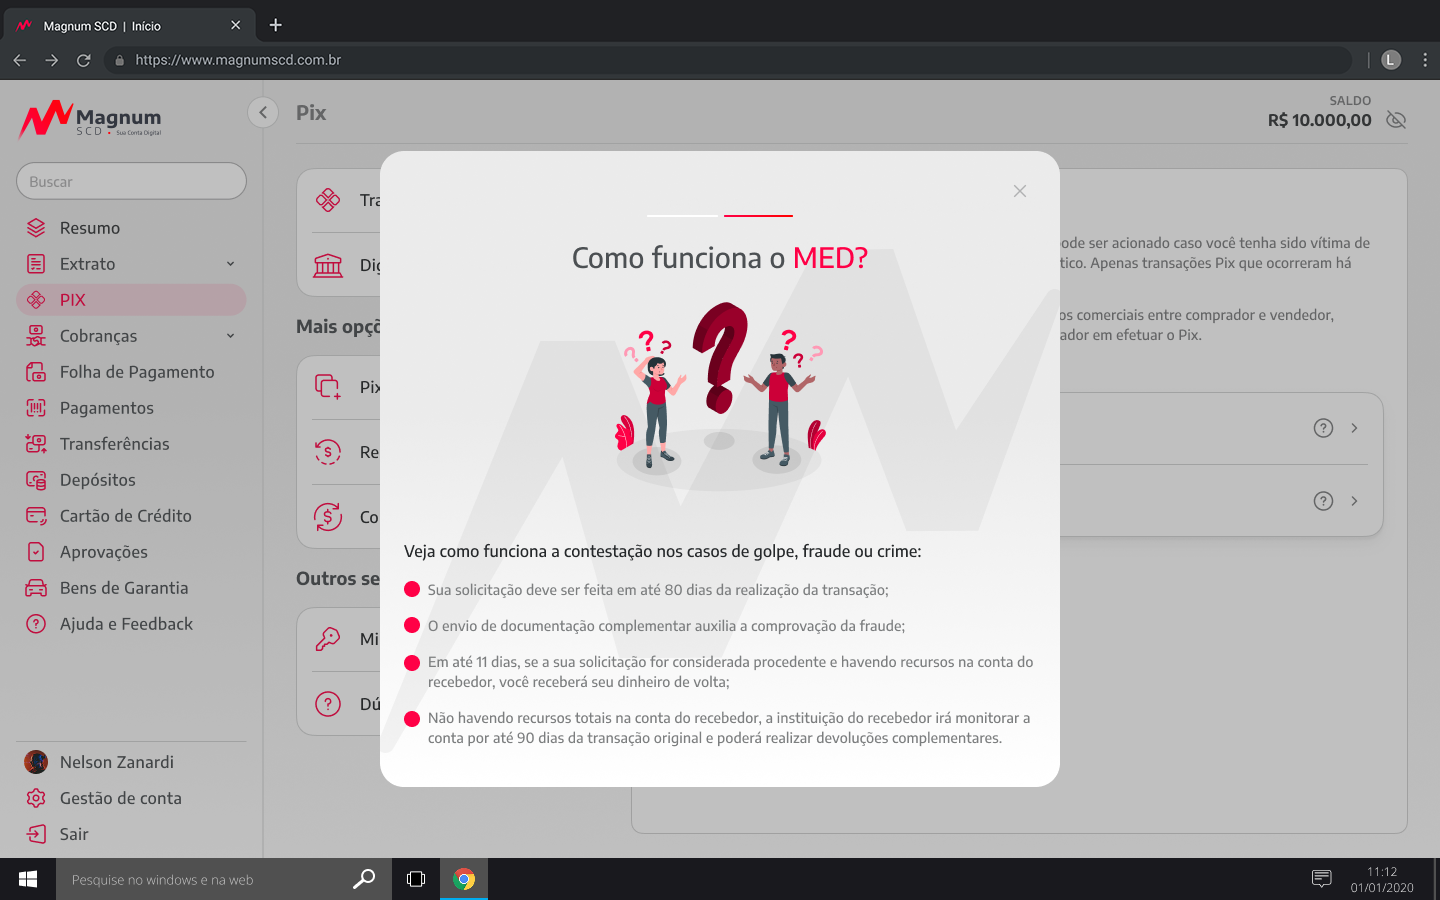Image resolution: width=1440 pixels, height=900 pixels.
Task: Open the browser three-dot menu
Action: [x=1425, y=60]
